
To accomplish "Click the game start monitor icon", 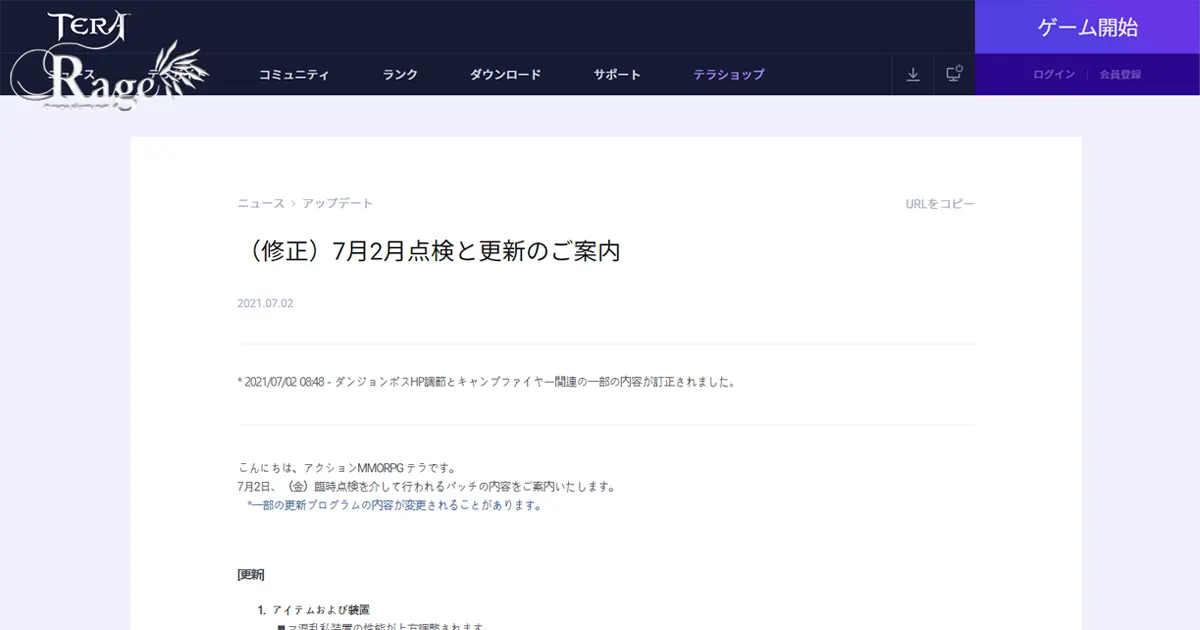I will click(x=953, y=74).
